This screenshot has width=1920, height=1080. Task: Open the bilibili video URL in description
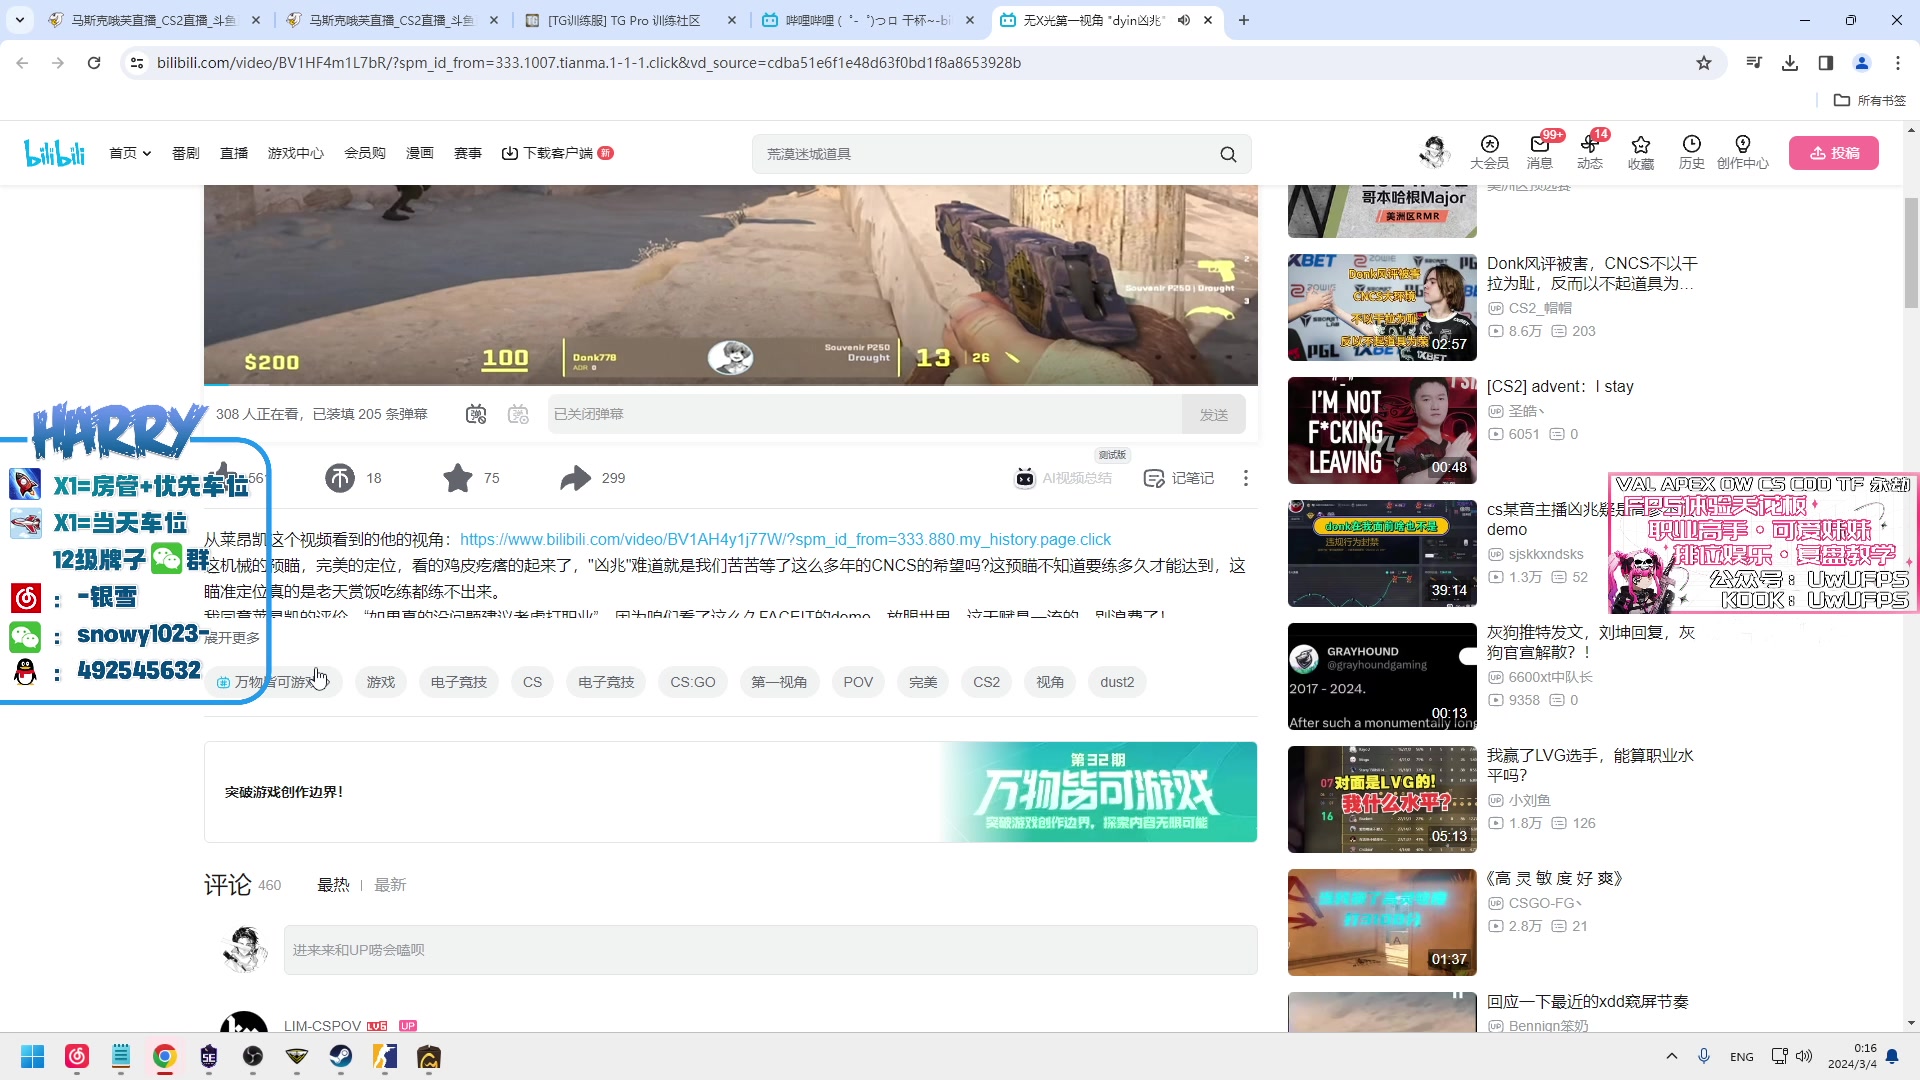pos(785,539)
